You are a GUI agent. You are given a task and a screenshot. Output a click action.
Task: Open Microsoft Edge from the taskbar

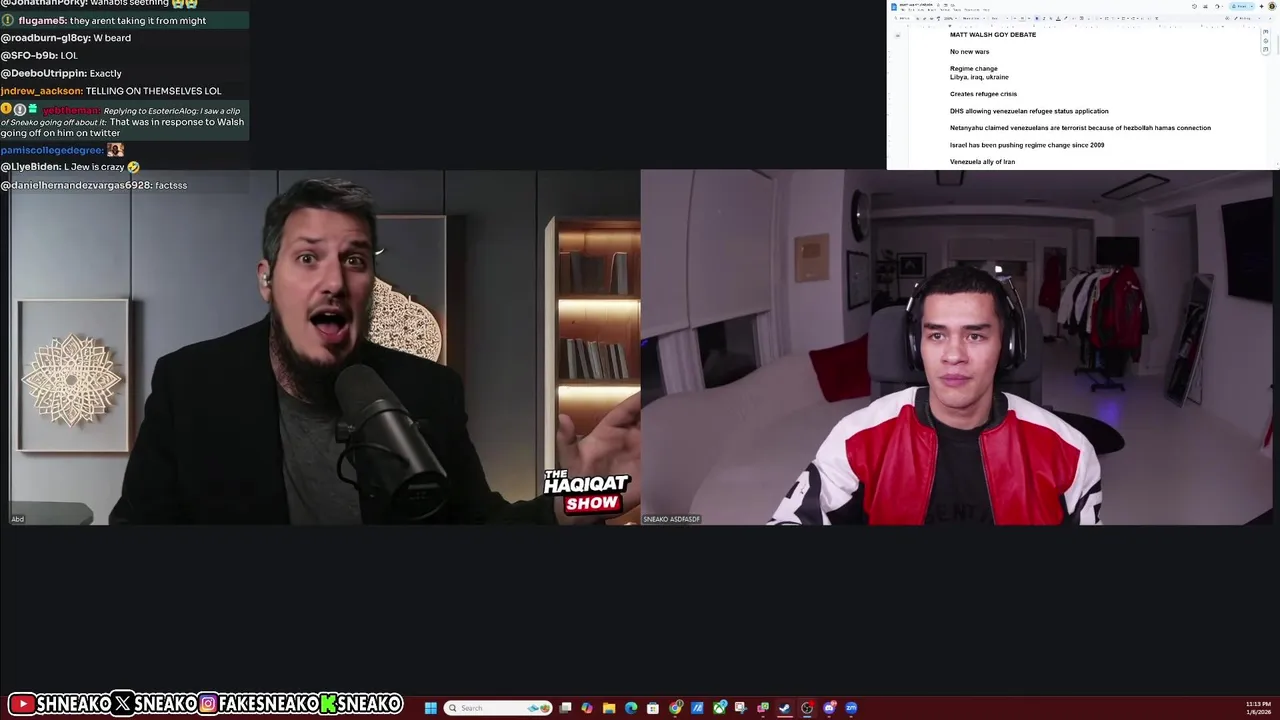pyautogui.click(x=631, y=708)
